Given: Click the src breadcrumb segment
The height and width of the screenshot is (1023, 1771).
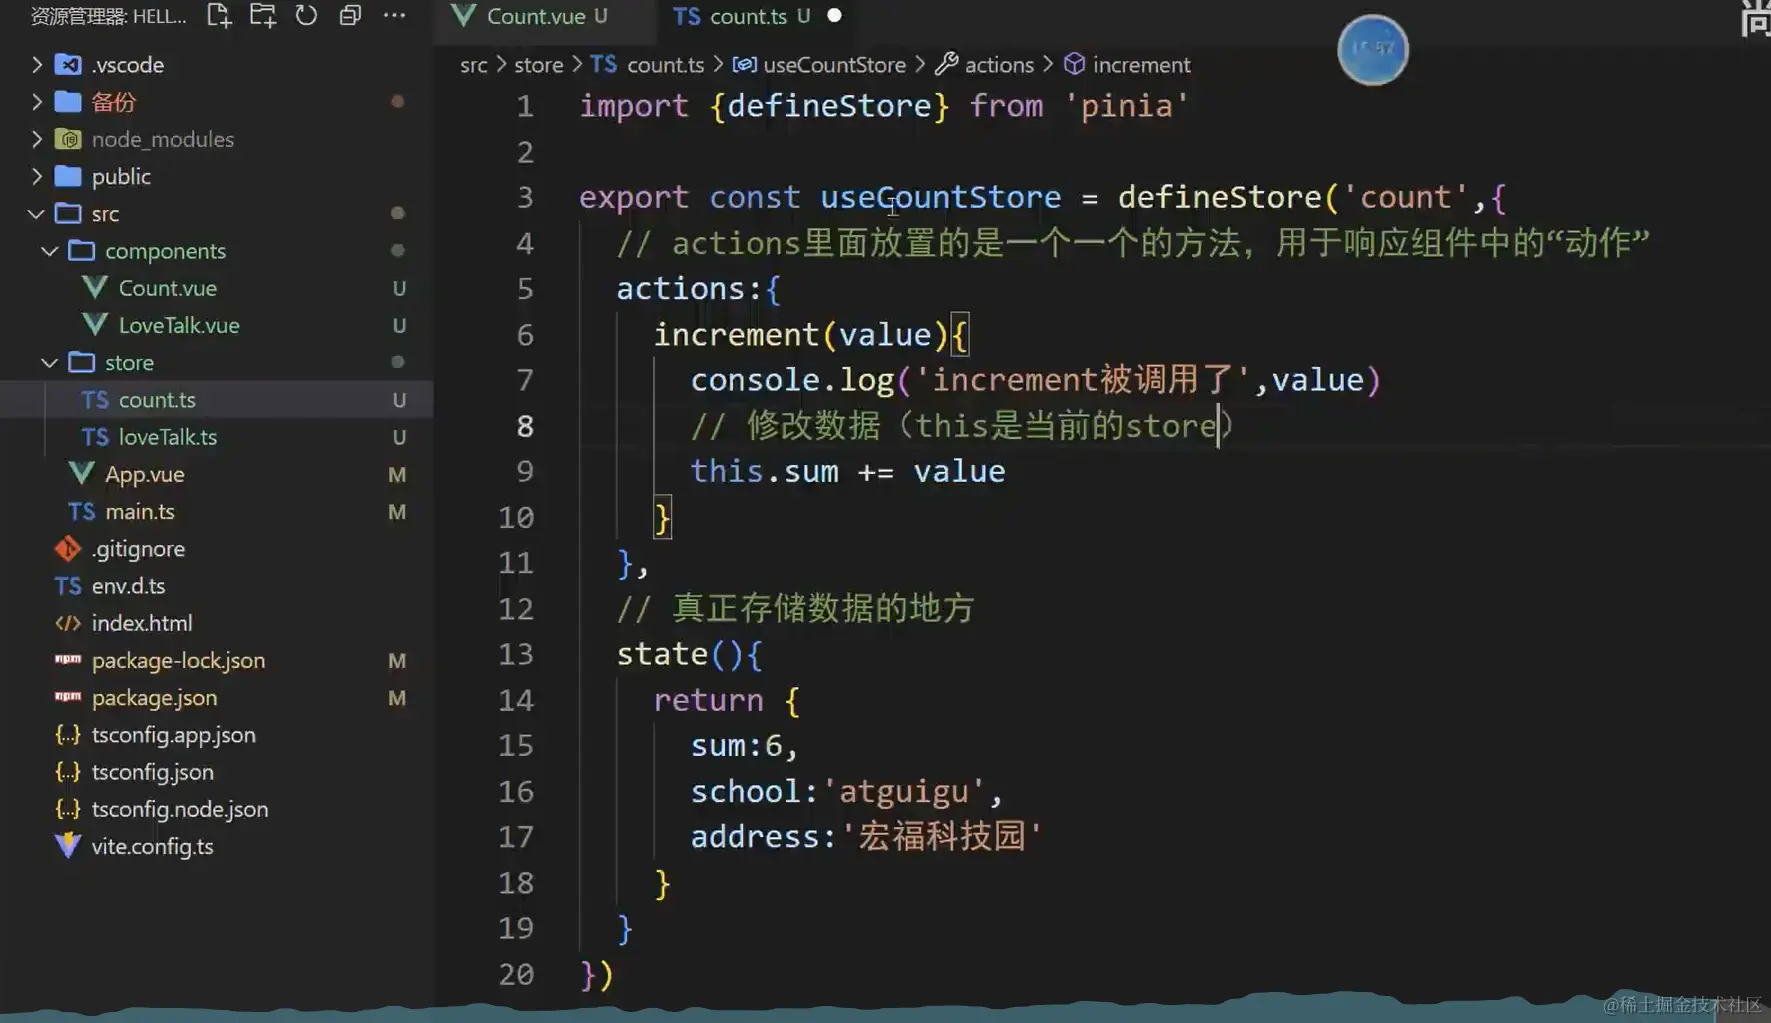Looking at the screenshot, I should pyautogui.click(x=473, y=65).
